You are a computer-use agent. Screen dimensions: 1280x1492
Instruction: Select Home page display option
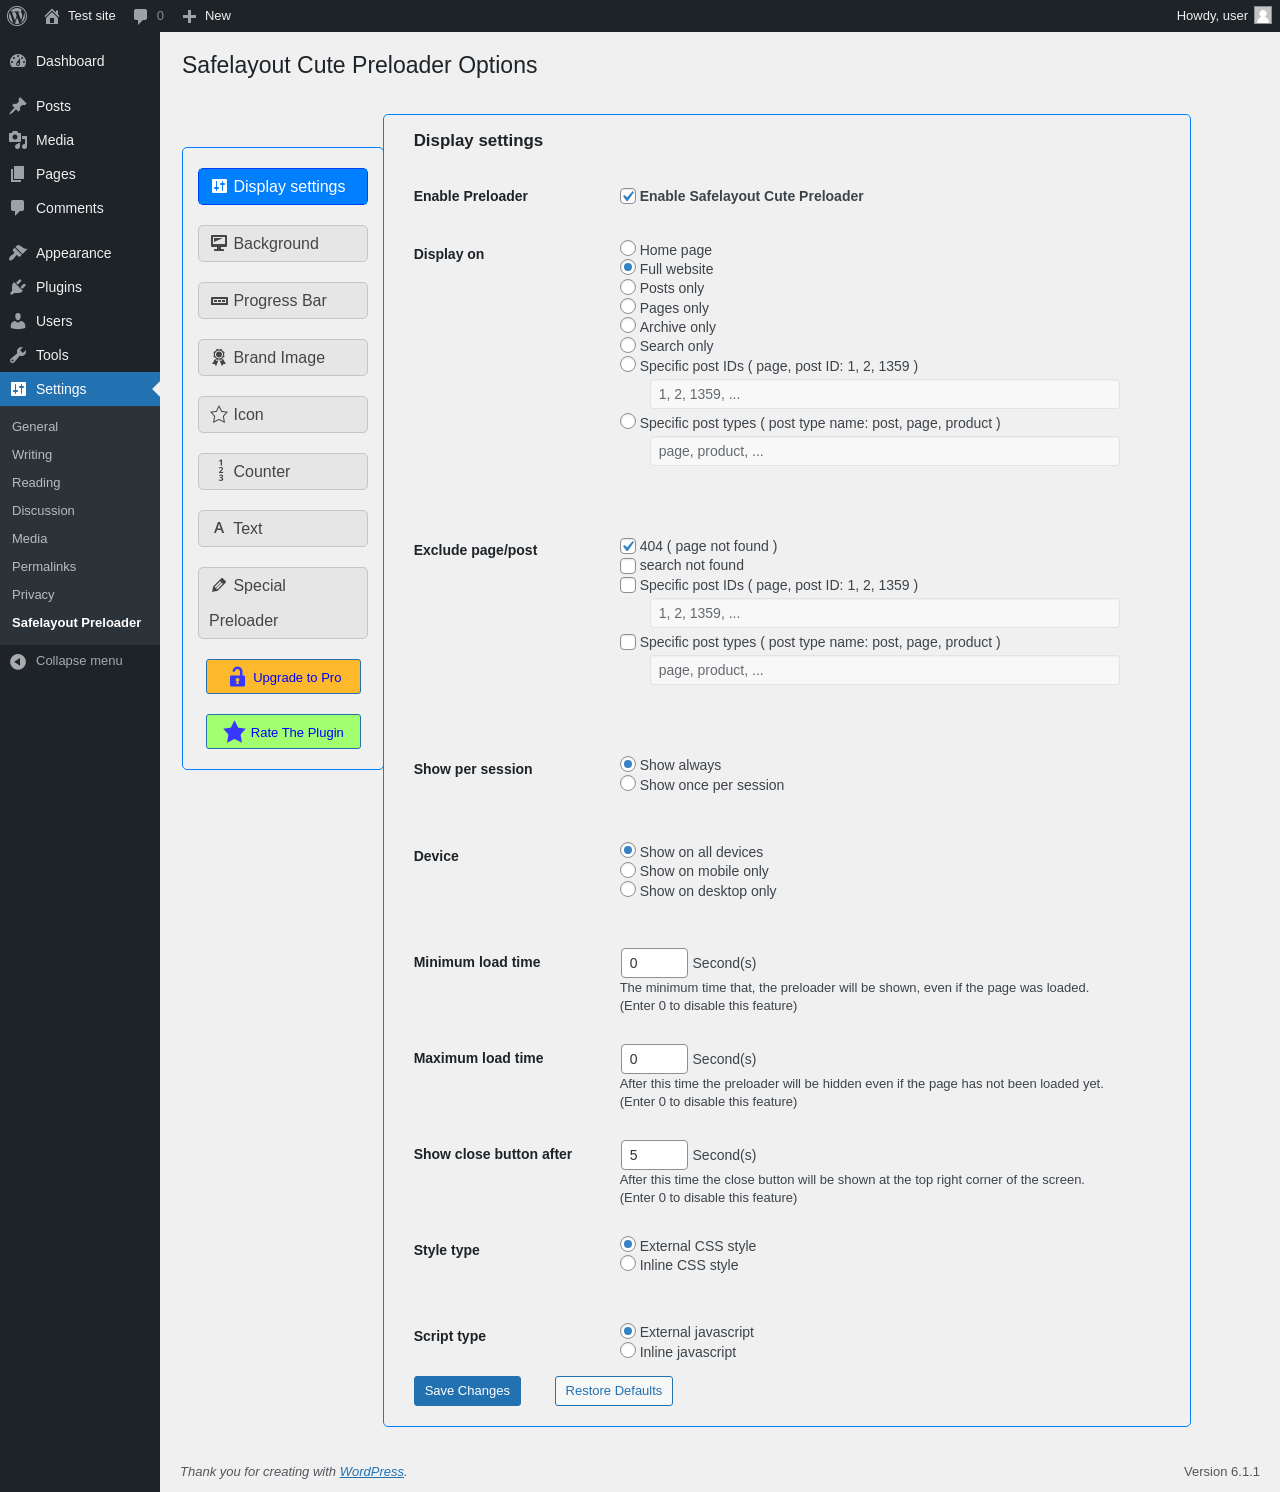[628, 248]
